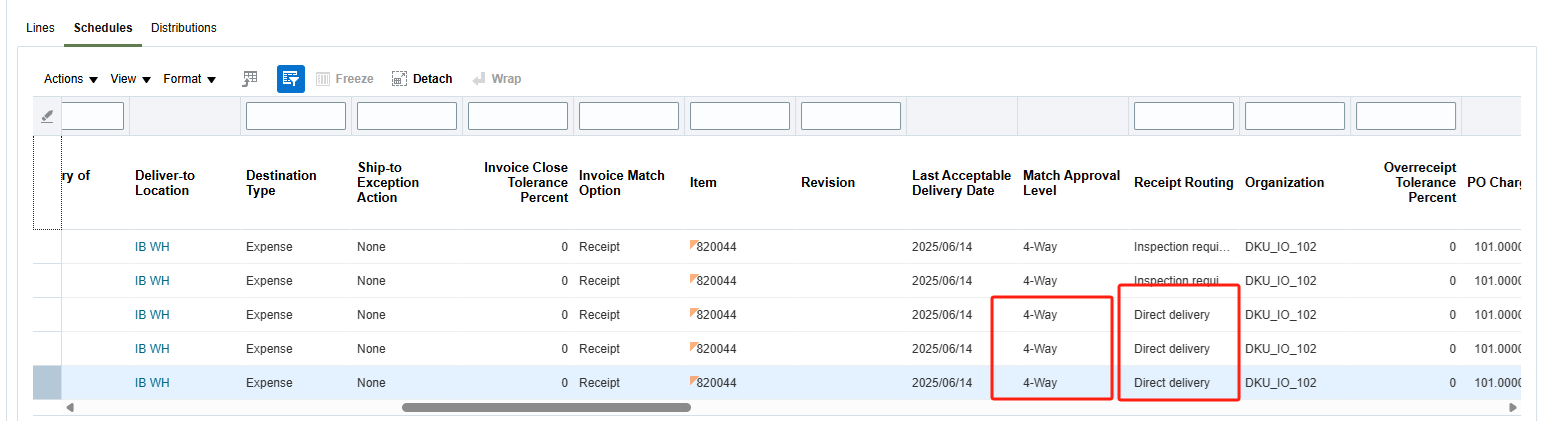1542x421 pixels.
Task: Click the orange flag on highlighted row's item
Action: [x=693, y=379]
